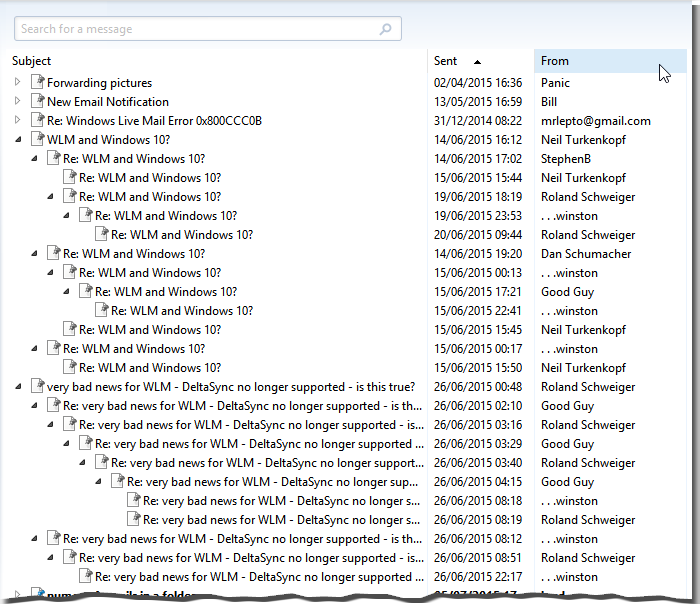Collapse the reply sent 19/06/2015 18:19
Screen dimensions: 700x607
click(50, 197)
